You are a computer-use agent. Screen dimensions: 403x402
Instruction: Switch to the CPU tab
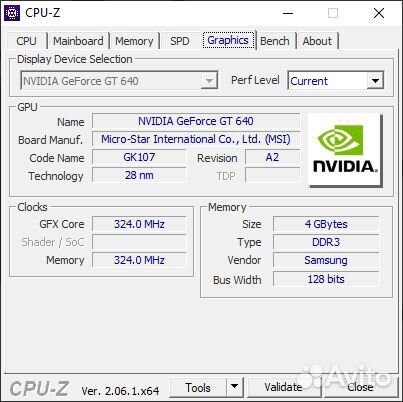(26, 41)
